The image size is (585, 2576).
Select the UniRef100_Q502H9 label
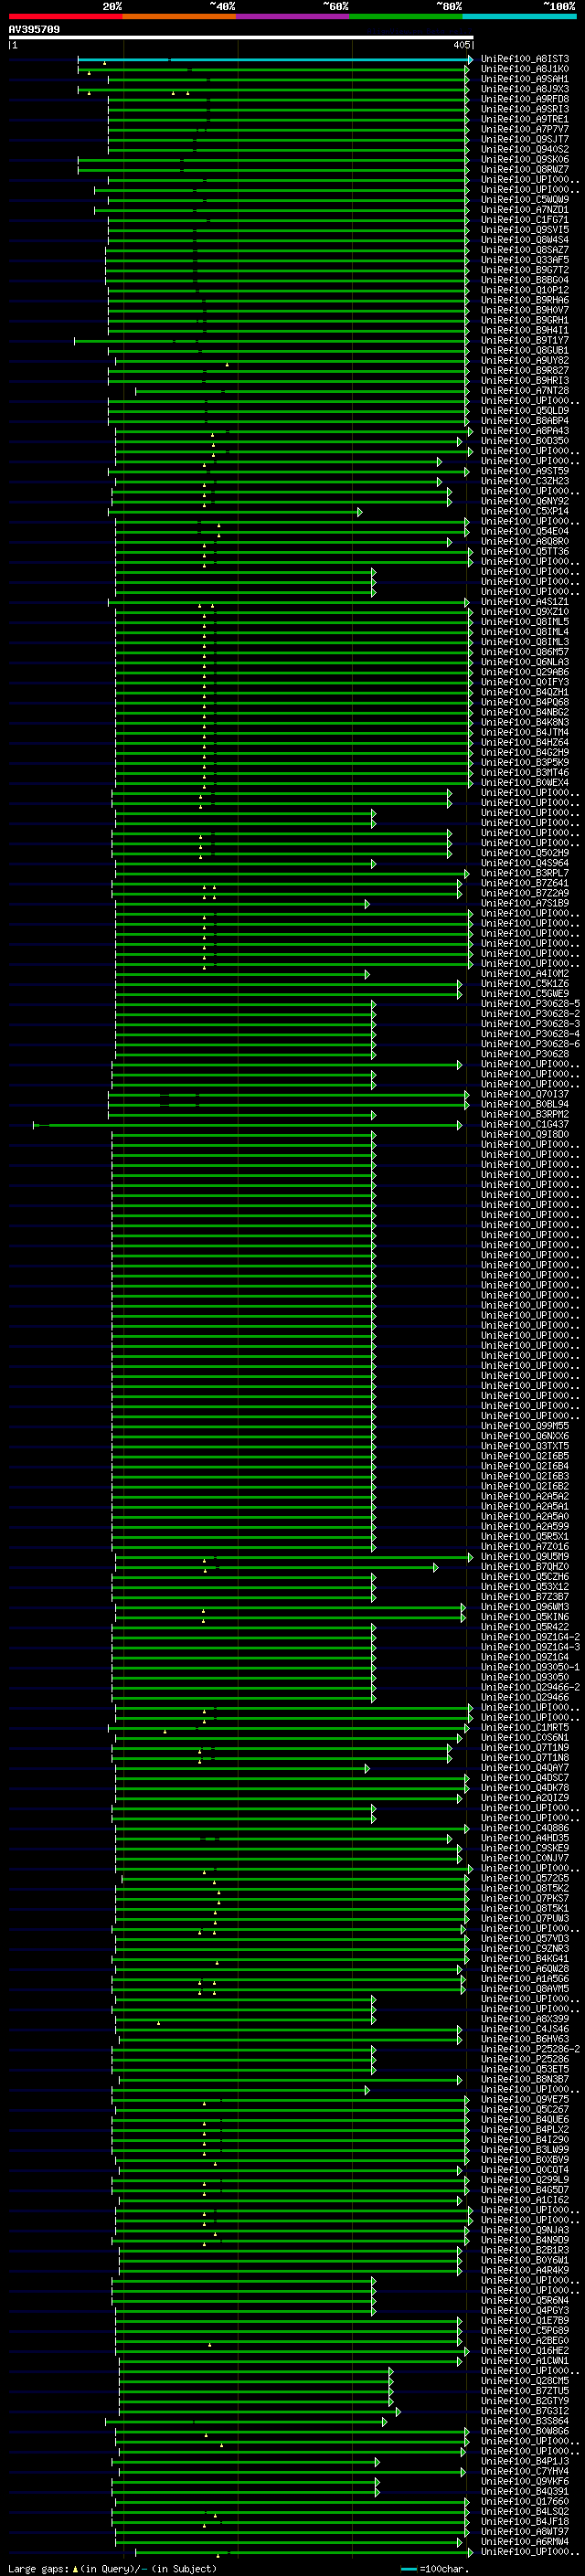(524, 853)
